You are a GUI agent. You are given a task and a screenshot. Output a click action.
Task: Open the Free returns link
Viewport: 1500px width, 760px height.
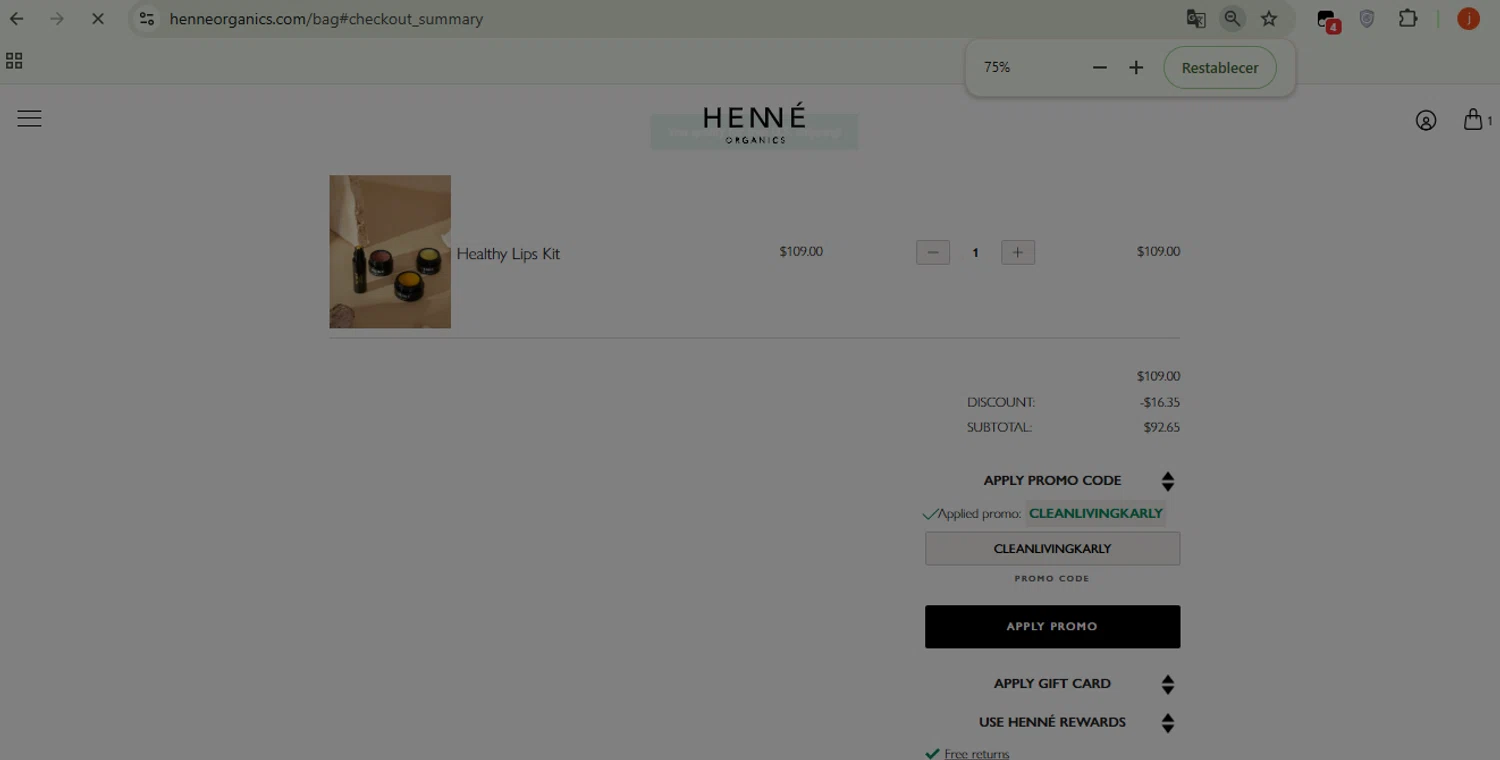point(977,754)
